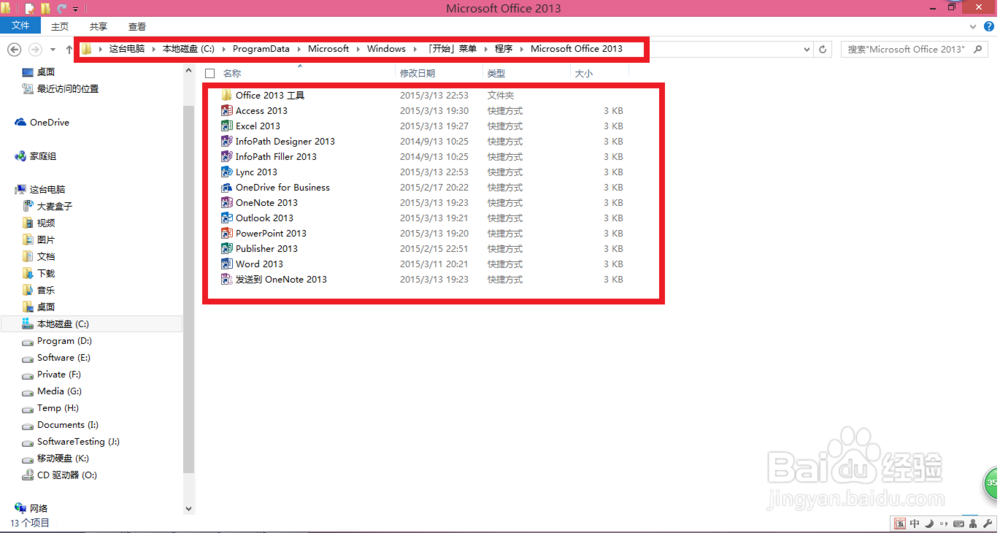Click the 网络 icon in sidebar
Image resolution: width=1000 pixels, height=533 pixels.
coord(20,508)
